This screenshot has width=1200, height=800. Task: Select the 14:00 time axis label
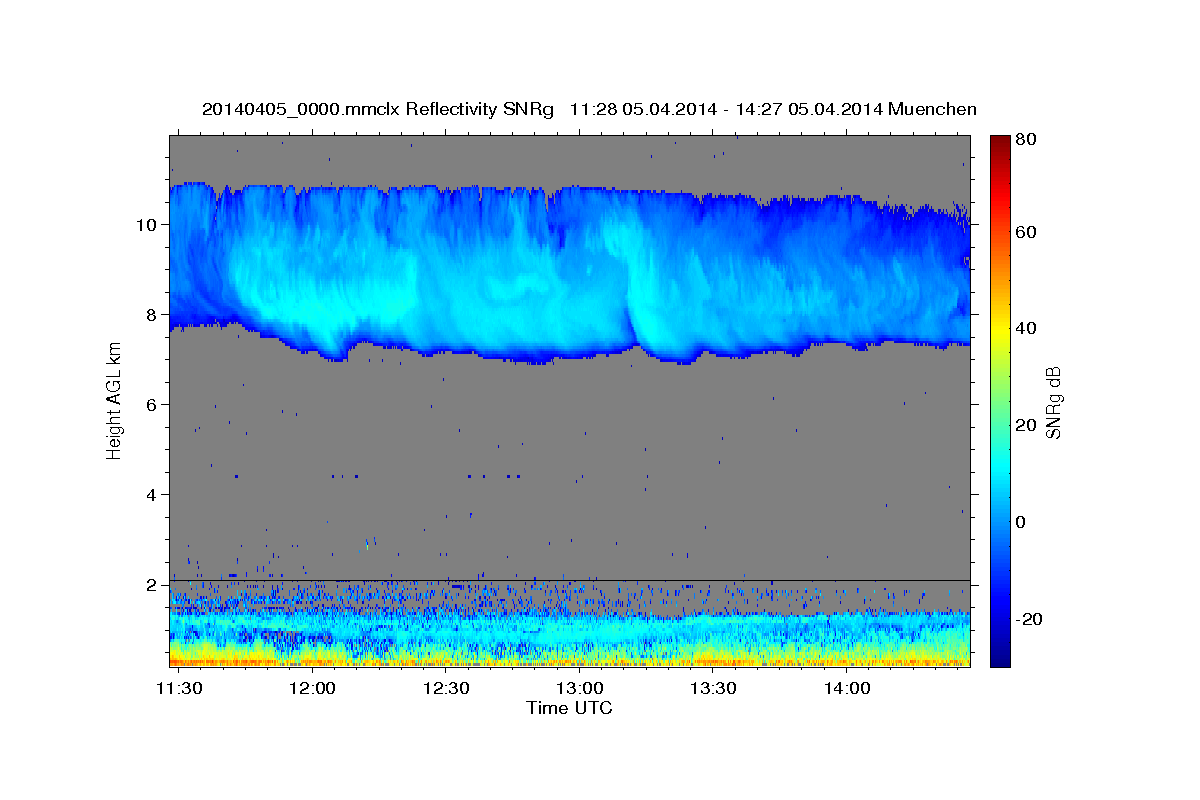[x=846, y=689]
